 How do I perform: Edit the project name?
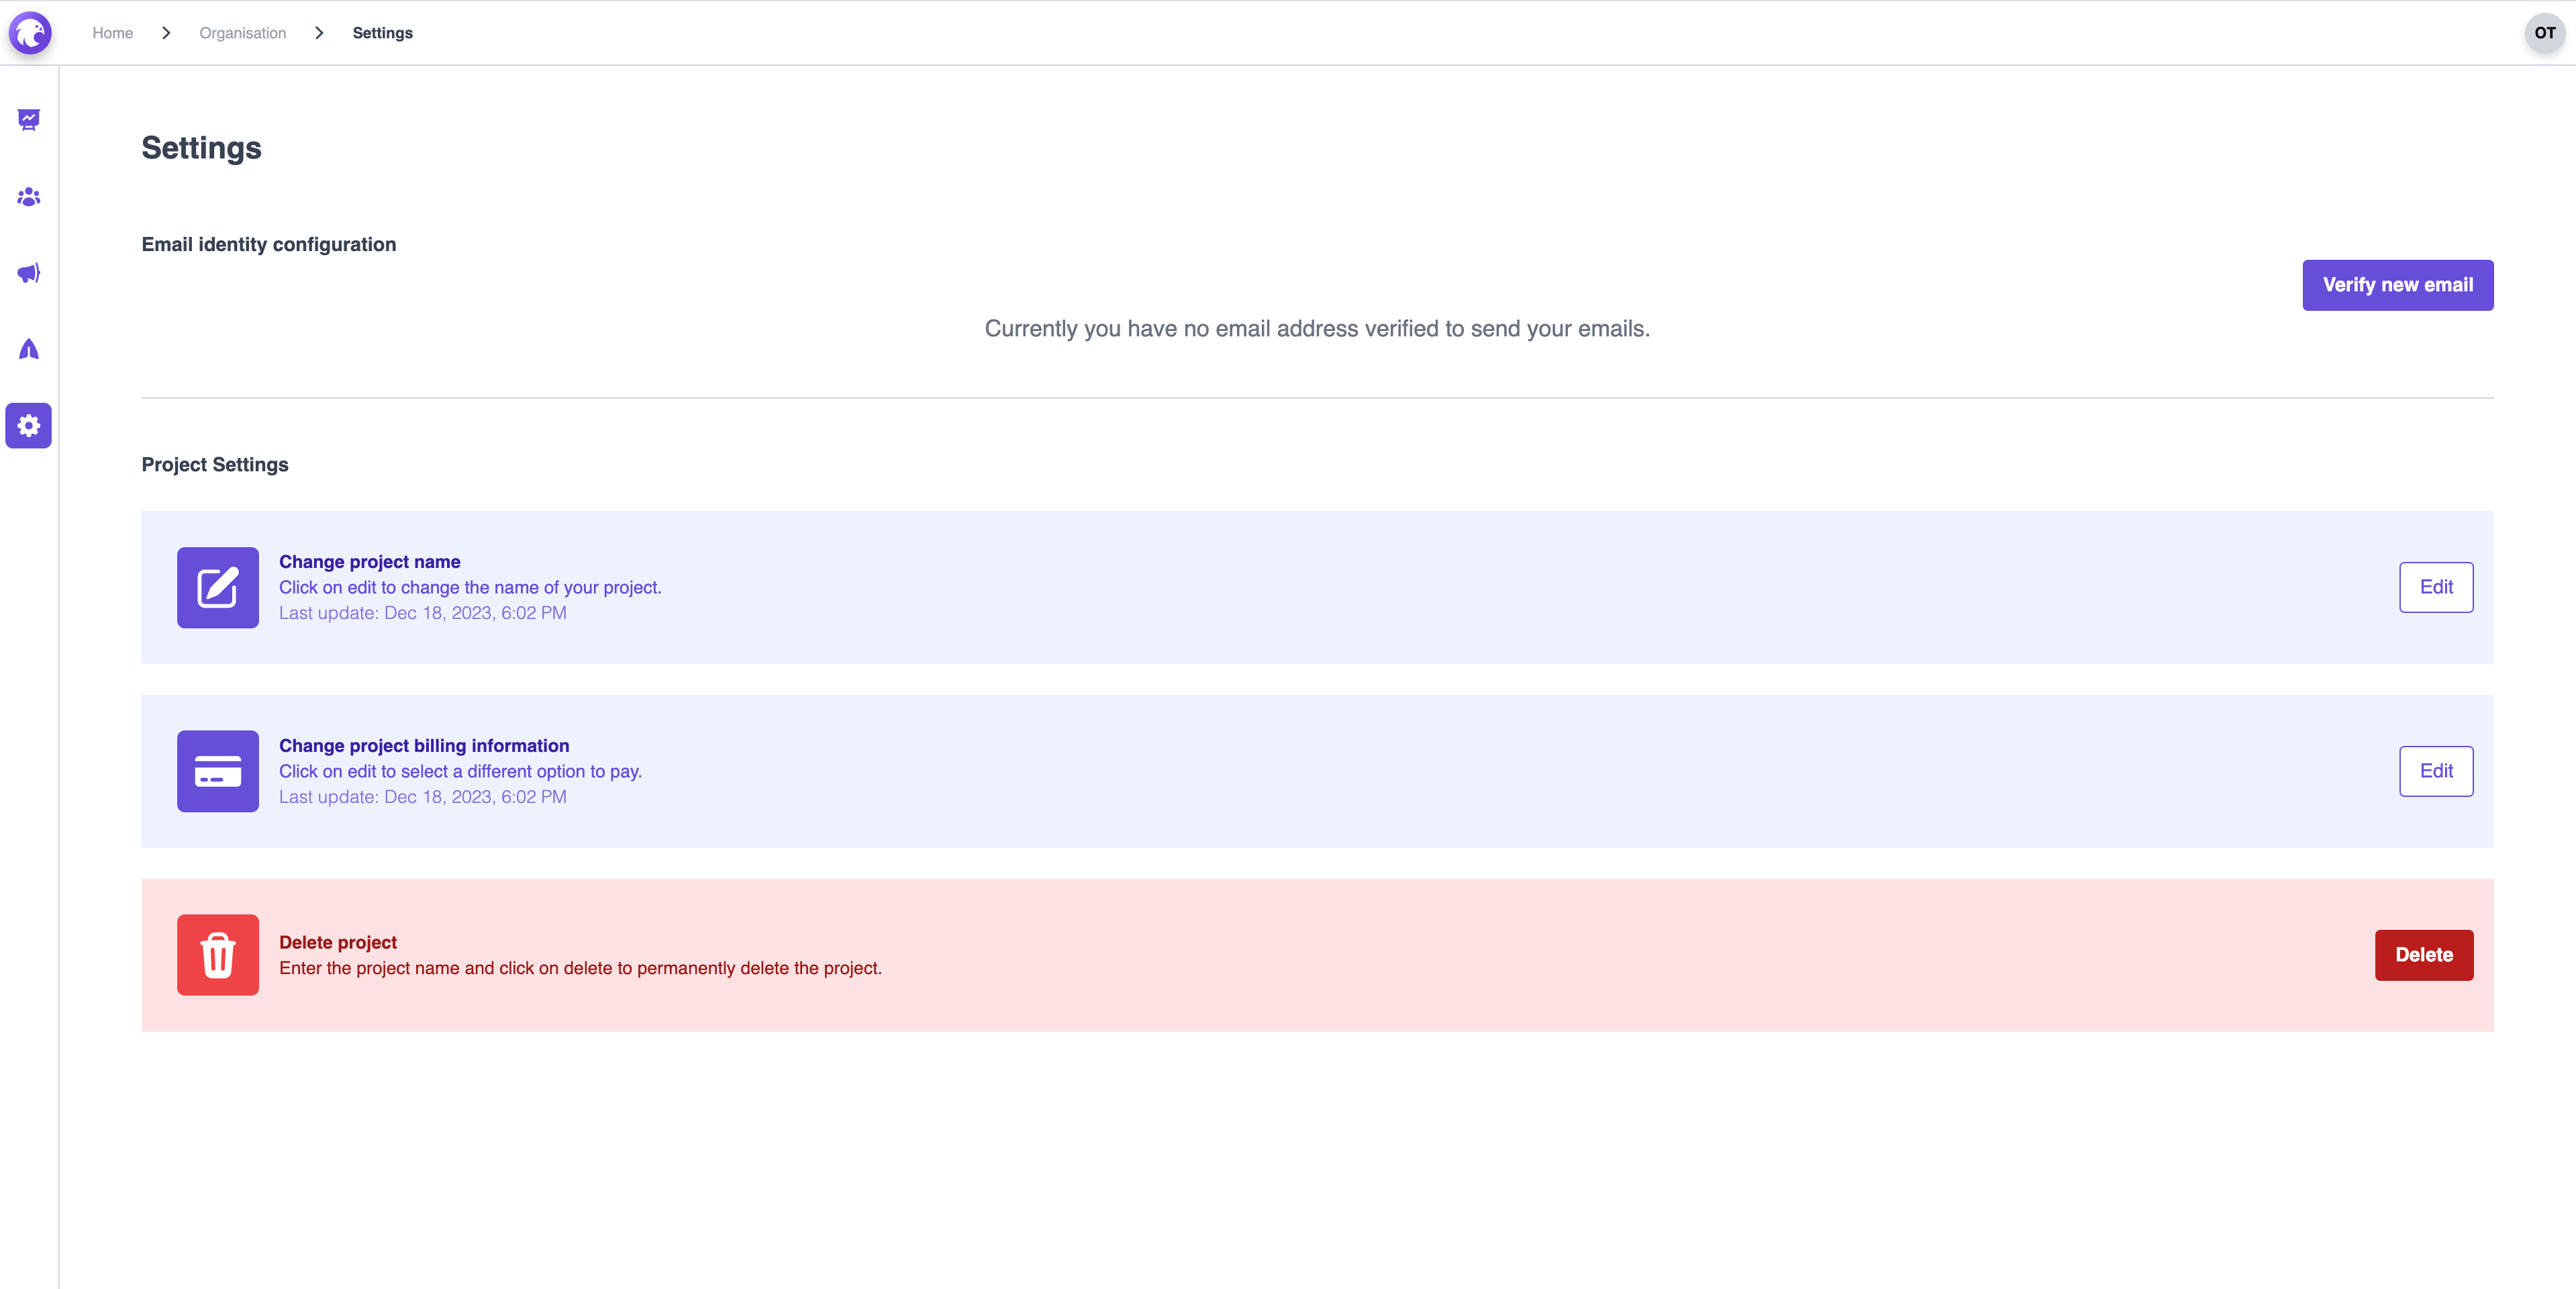[2436, 587]
